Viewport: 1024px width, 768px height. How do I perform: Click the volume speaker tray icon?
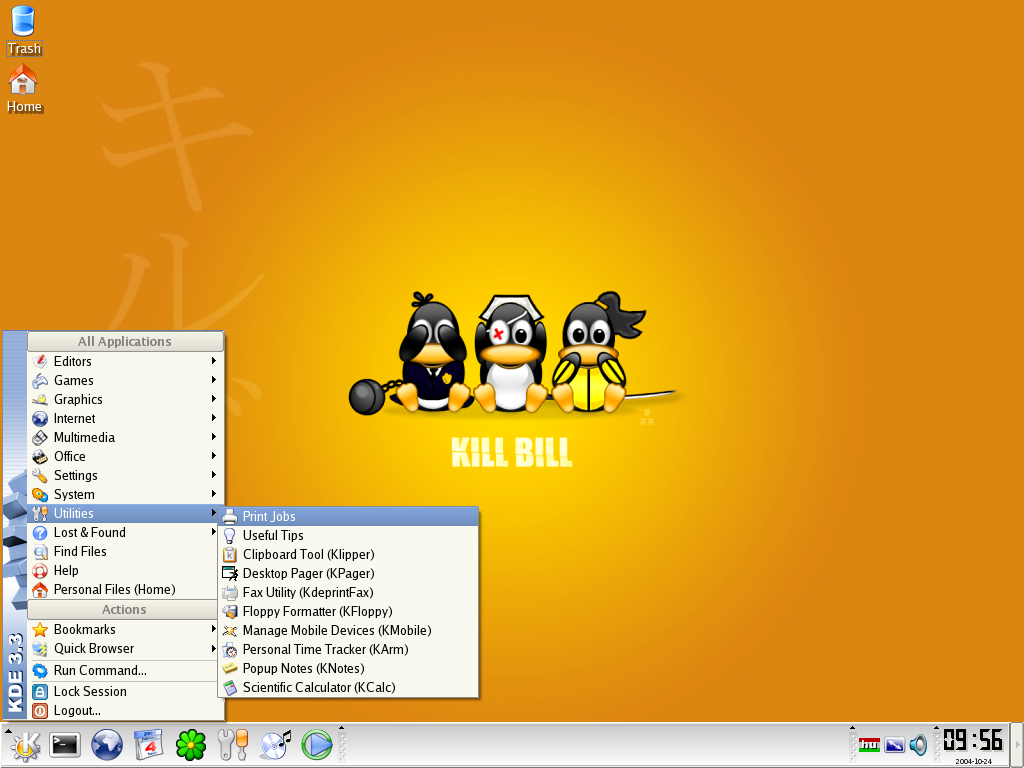click(x=918, y=744)
